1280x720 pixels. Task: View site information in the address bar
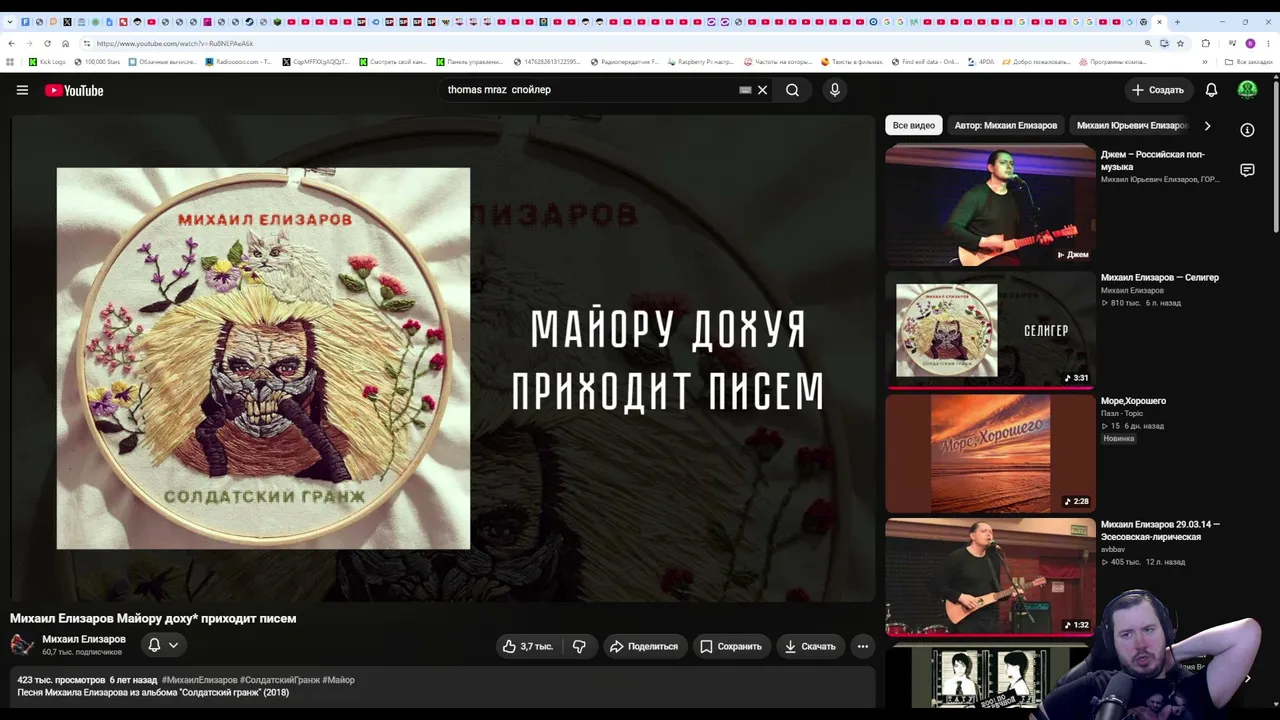click(x=87, y=43)
